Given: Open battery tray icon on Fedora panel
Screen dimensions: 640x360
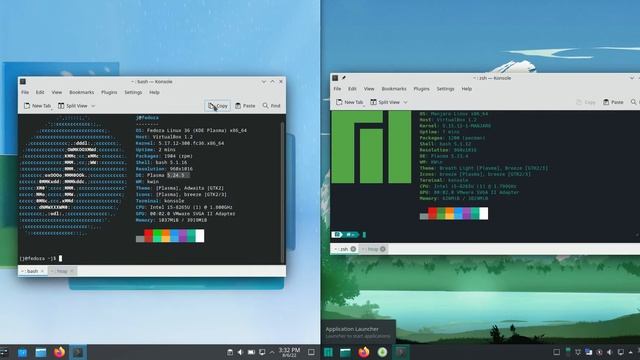Looking at the screenshot, I should click(x=251, y=352).
